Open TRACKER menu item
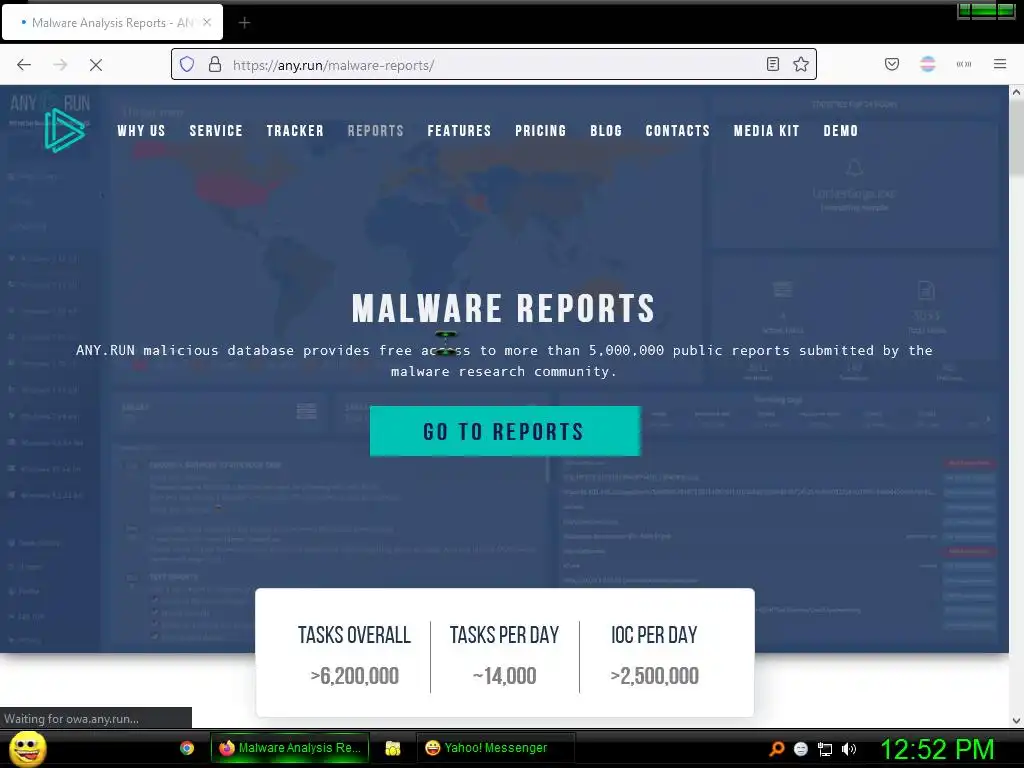Screen dimensions: 1024x768 pyautogui.click(x=295, y=131)
